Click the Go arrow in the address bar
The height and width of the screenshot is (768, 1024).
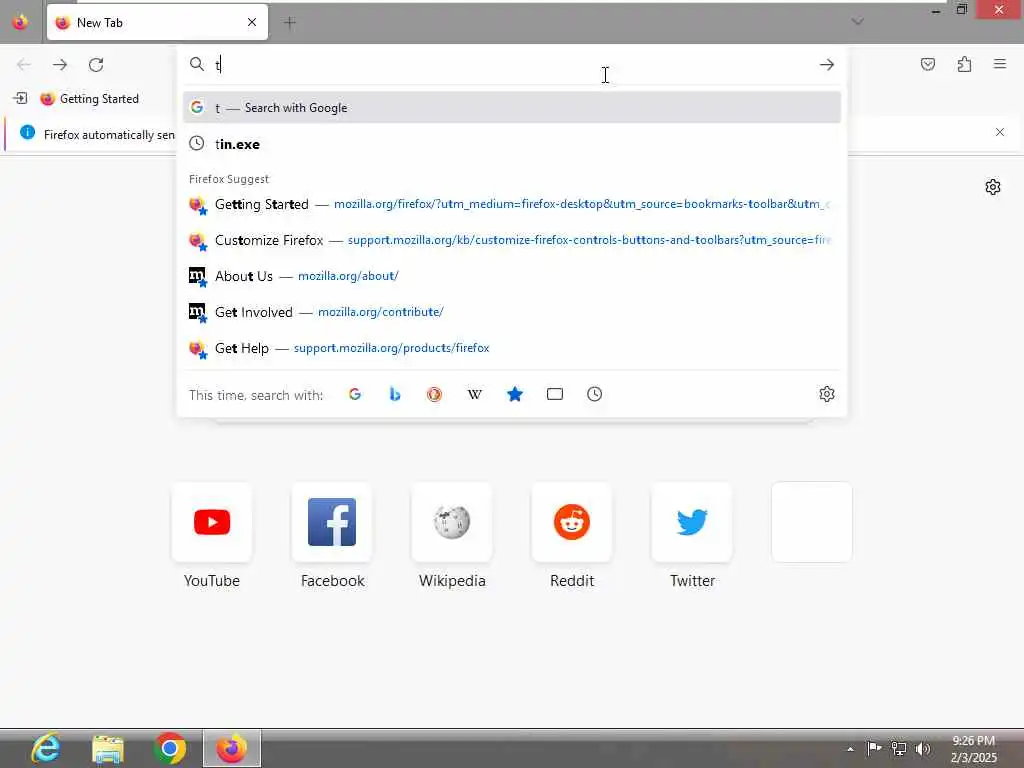tap(827, 65)
